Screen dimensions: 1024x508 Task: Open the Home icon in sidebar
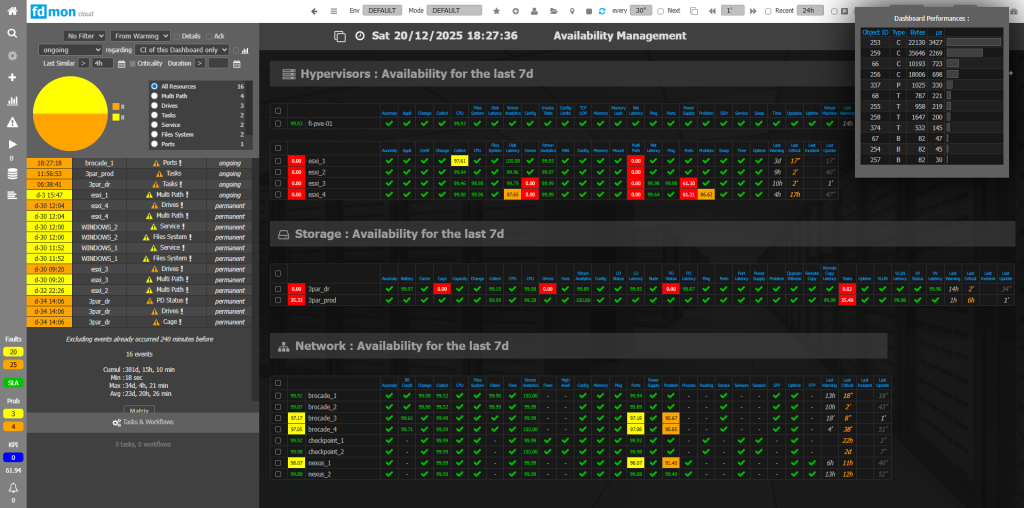12,11
